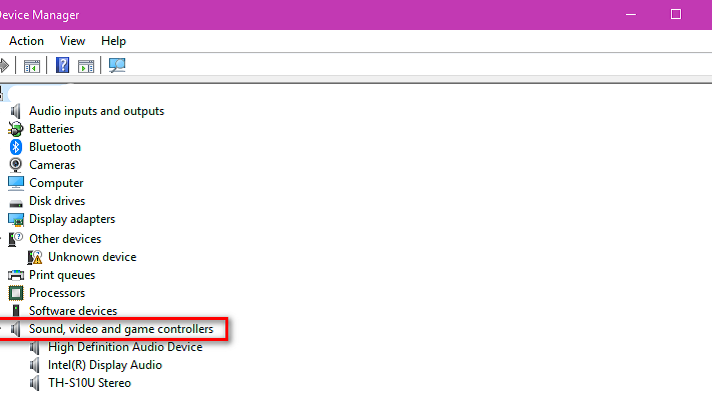Click the High Definition Audio Device speaker icon
712x400 pixels.
35,347
